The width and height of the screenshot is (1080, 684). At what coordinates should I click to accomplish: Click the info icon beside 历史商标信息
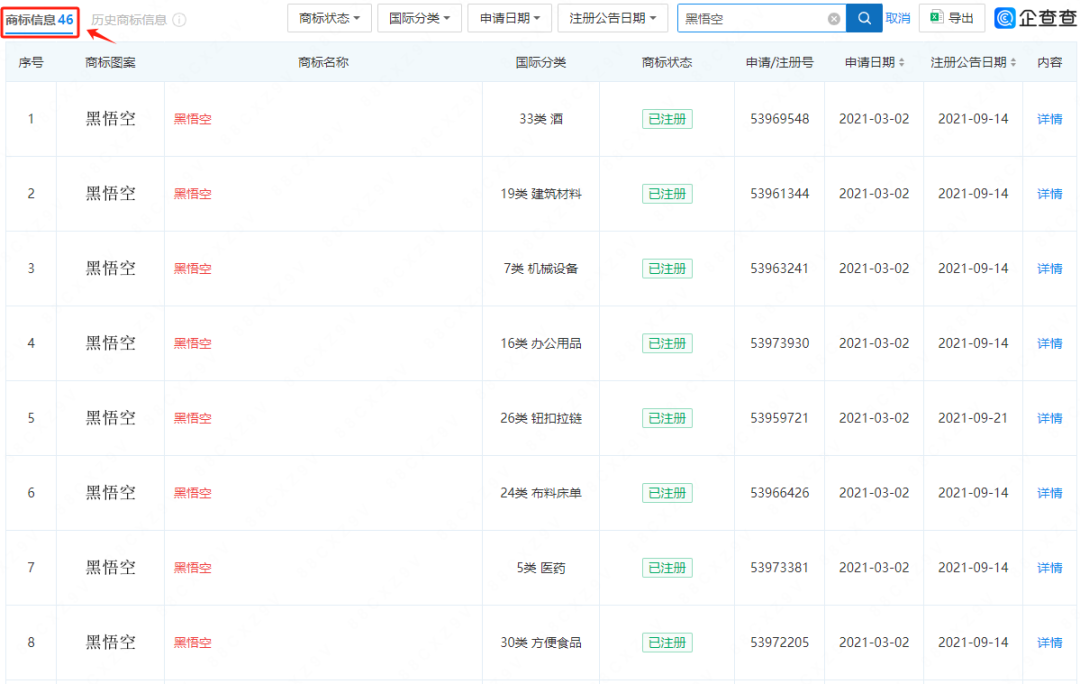coord(179,20)
